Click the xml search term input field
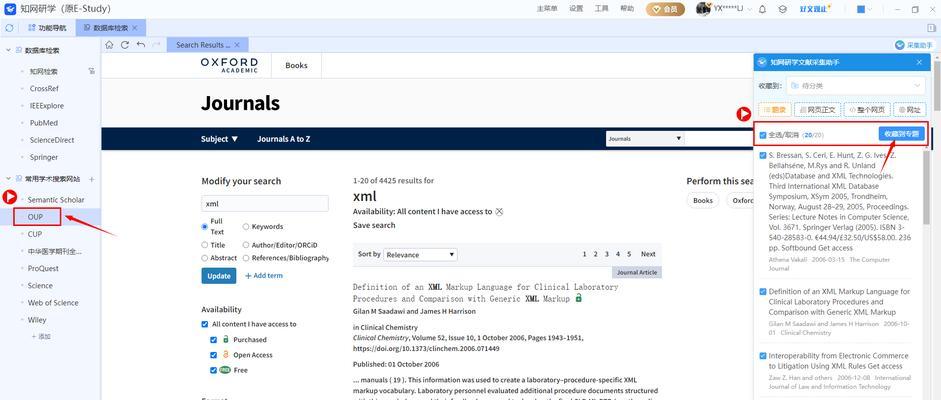 [x=265, y=203]
